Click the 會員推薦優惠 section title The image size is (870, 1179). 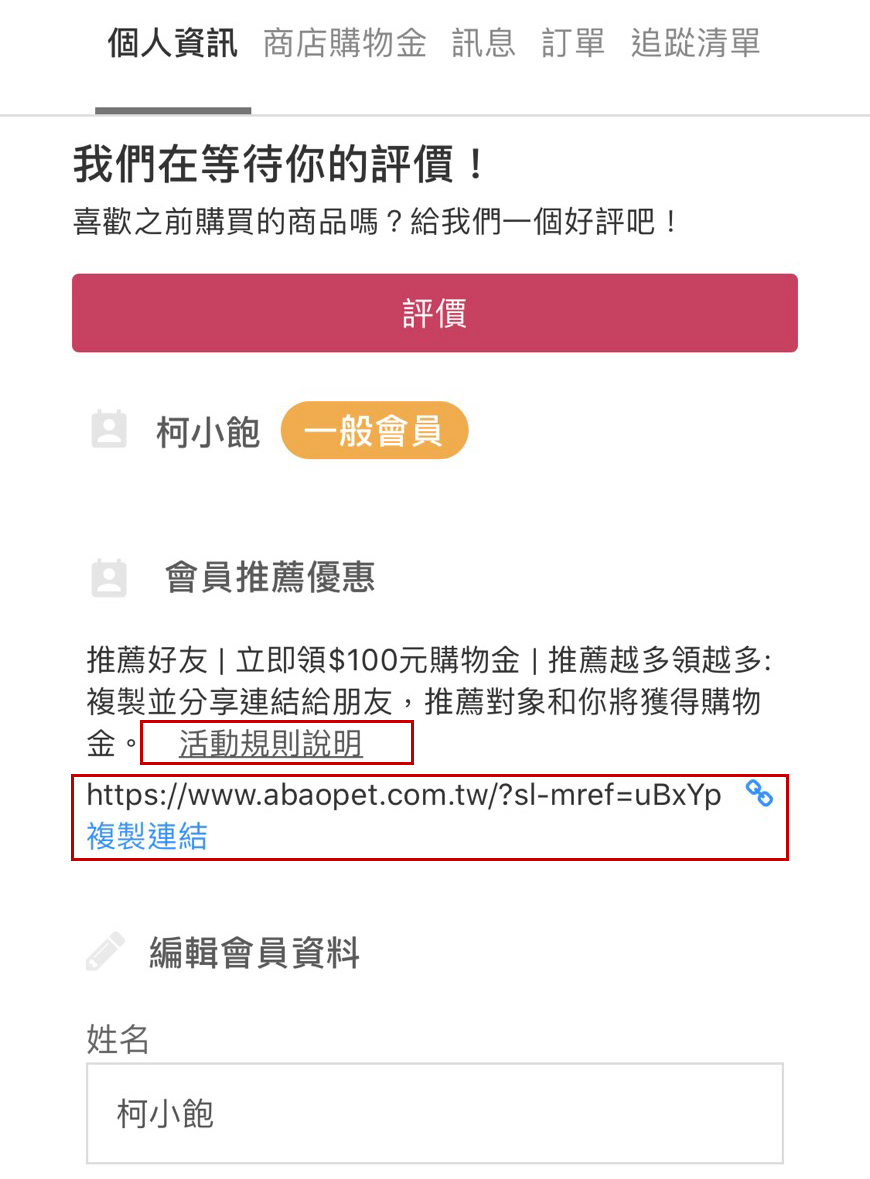(269, 577)
